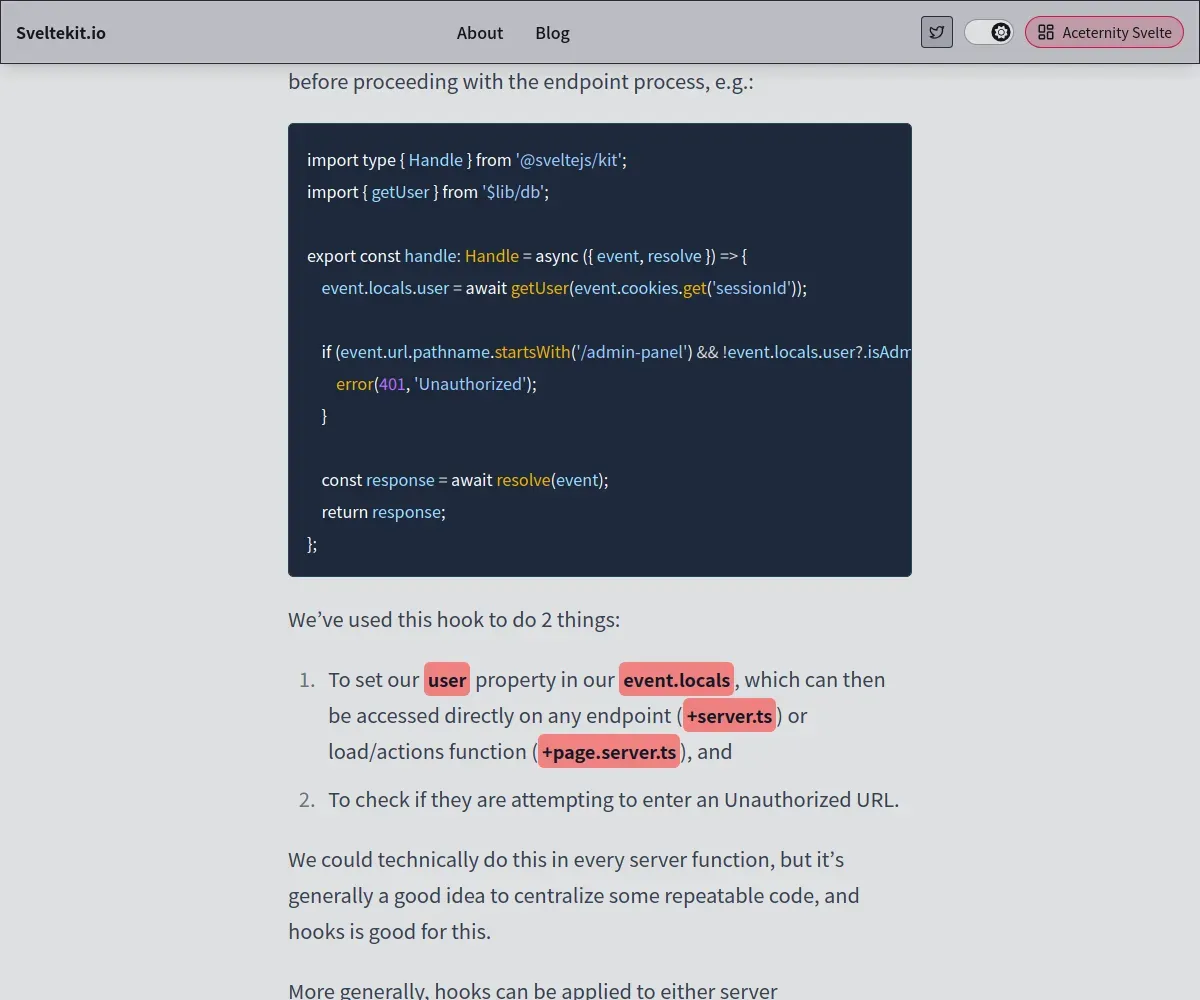The height and width of the screenshot is (1000, 1200).
Task: Click list item about Unauthorized URL
Action: point(613,800)
